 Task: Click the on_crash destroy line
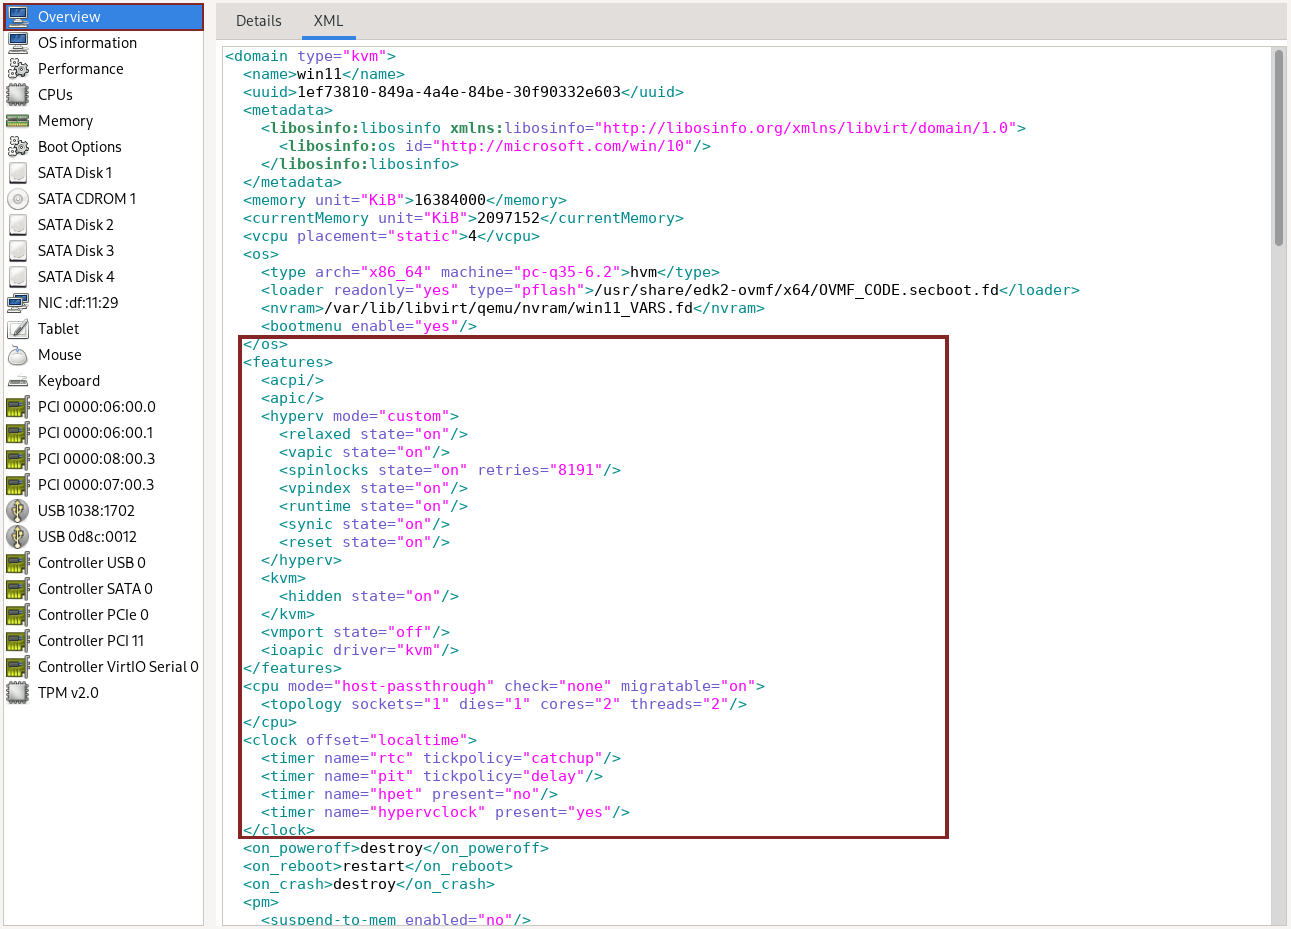(x=369, y=884)
